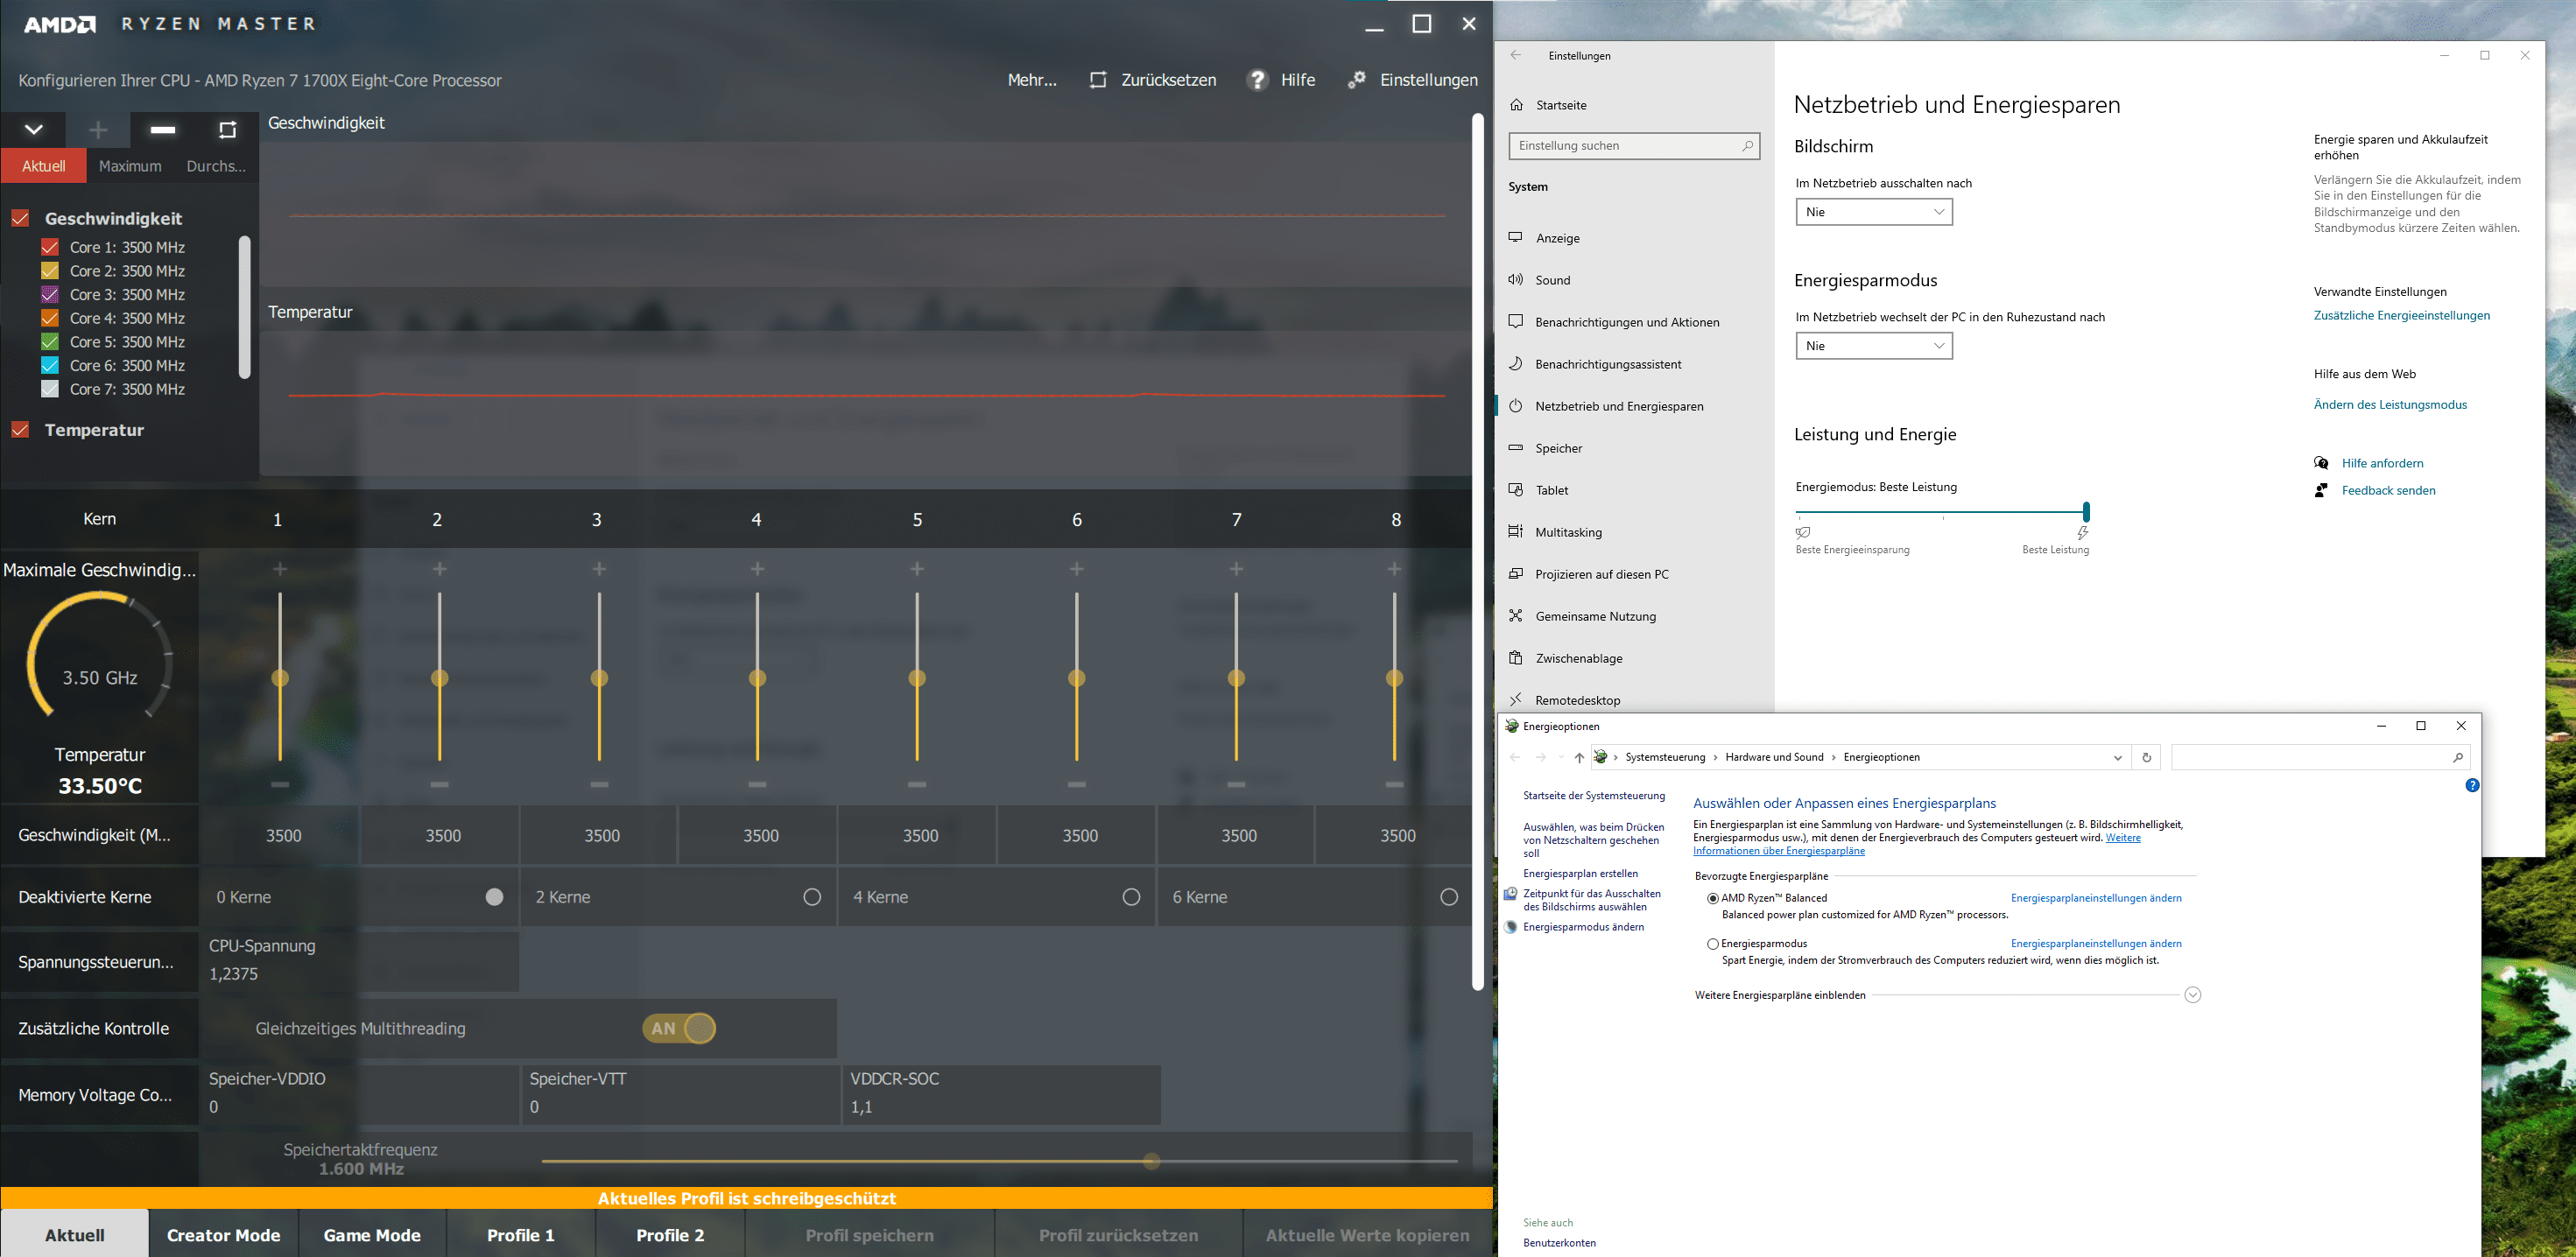Select the 6 Kerne deactivated cores radio
Viewport: 2576px width, 1257px height.
click(1449, 897)
